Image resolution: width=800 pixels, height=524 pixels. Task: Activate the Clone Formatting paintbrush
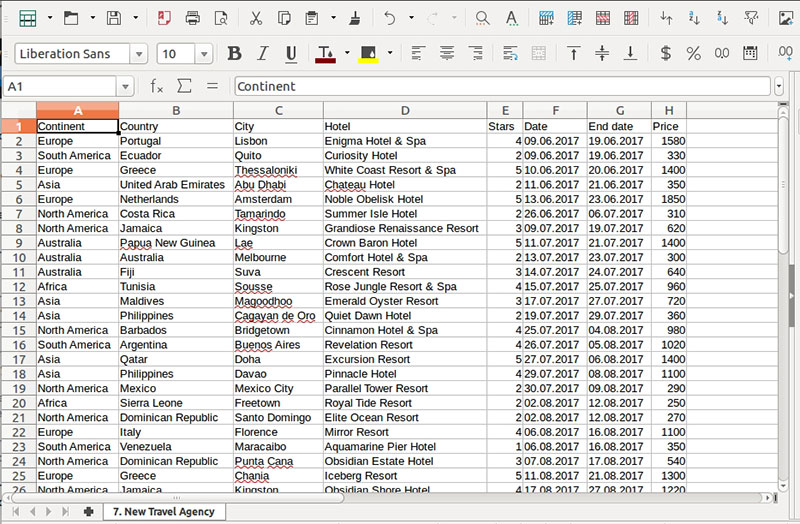(356, 18)
